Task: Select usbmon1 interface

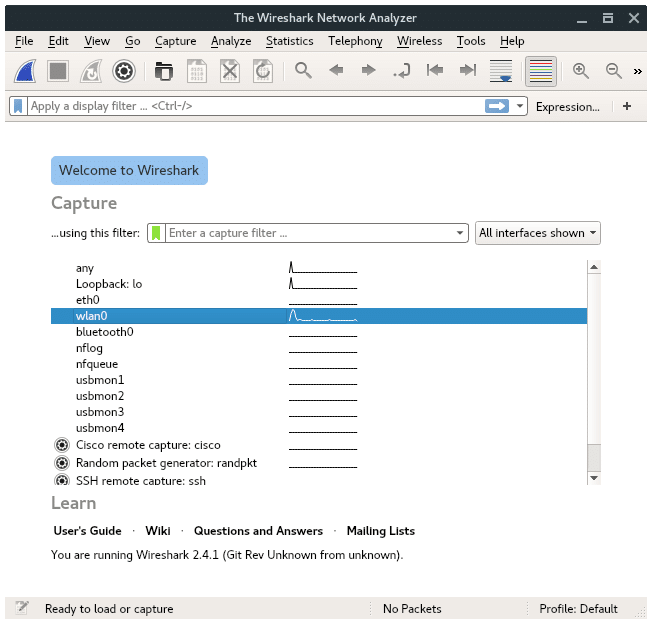Action: (319, 380)
